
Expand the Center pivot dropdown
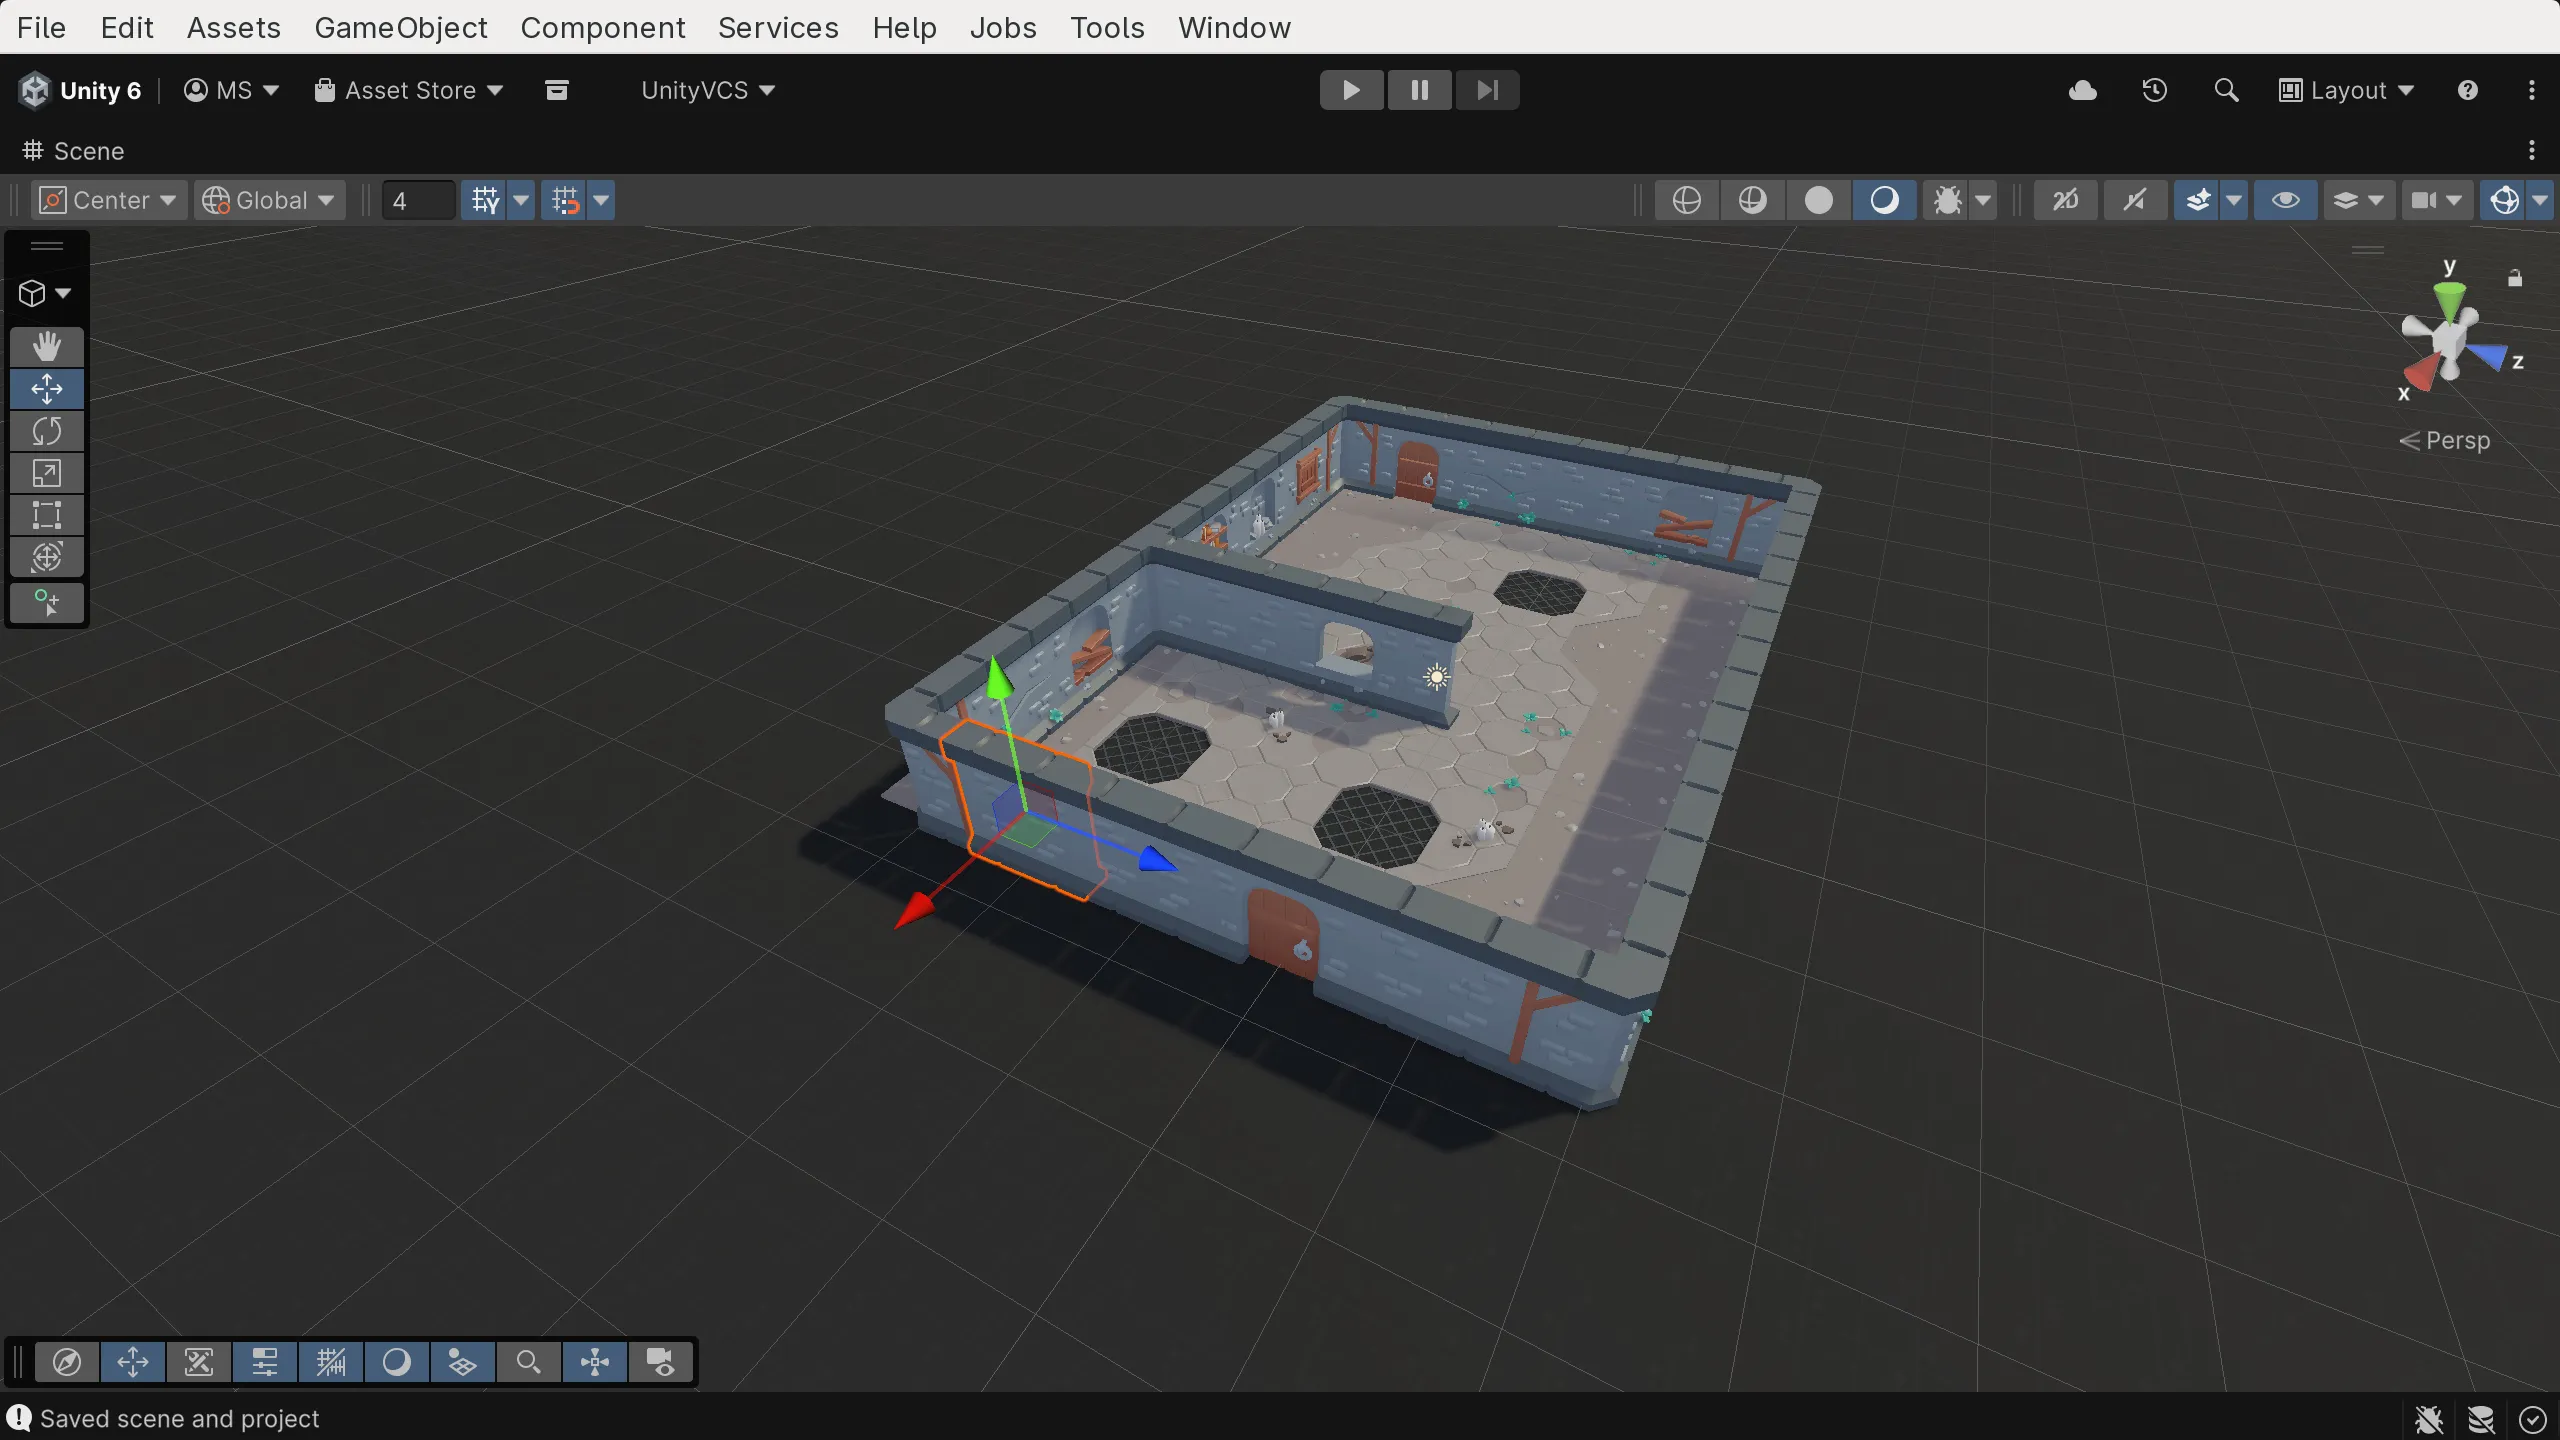(x=108, y=200)
